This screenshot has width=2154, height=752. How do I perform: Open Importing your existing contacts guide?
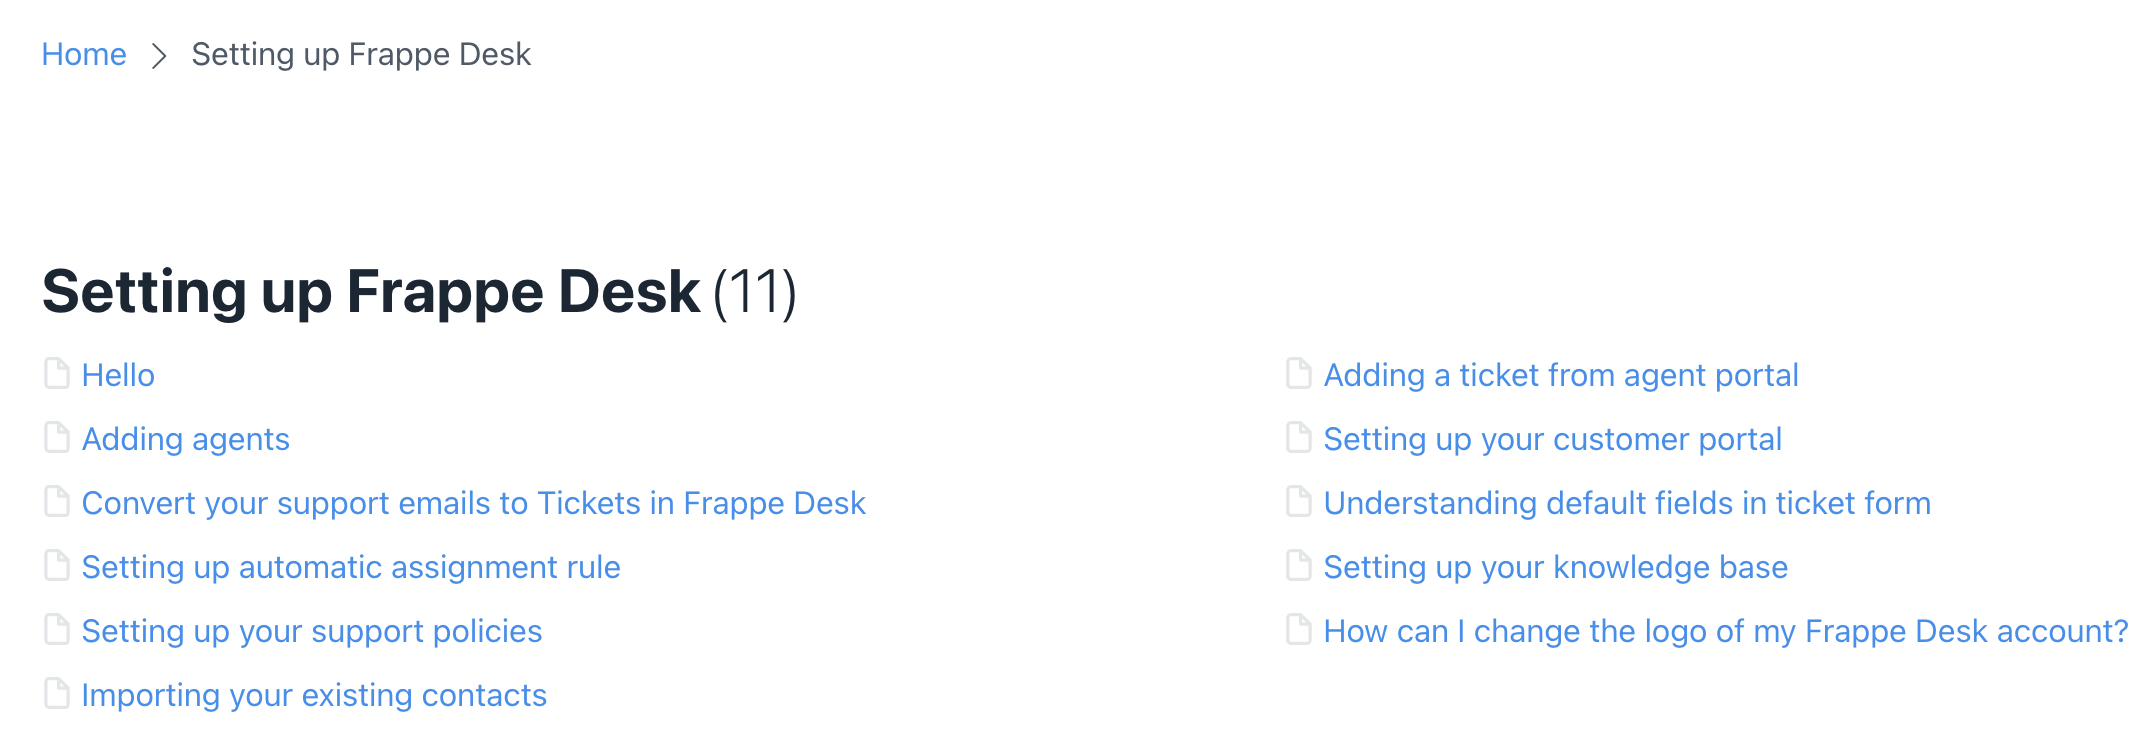point(314,694)
